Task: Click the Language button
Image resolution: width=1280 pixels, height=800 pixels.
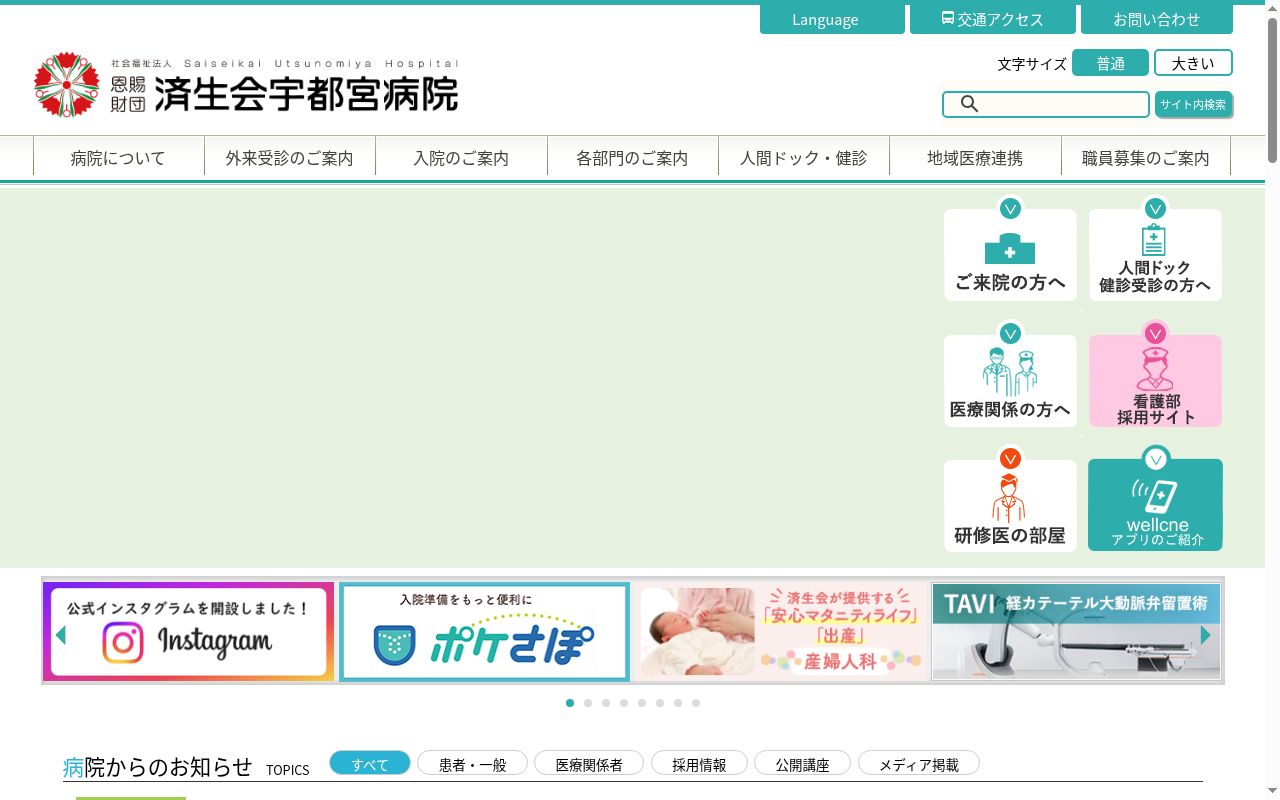Action: click(832, 19)
